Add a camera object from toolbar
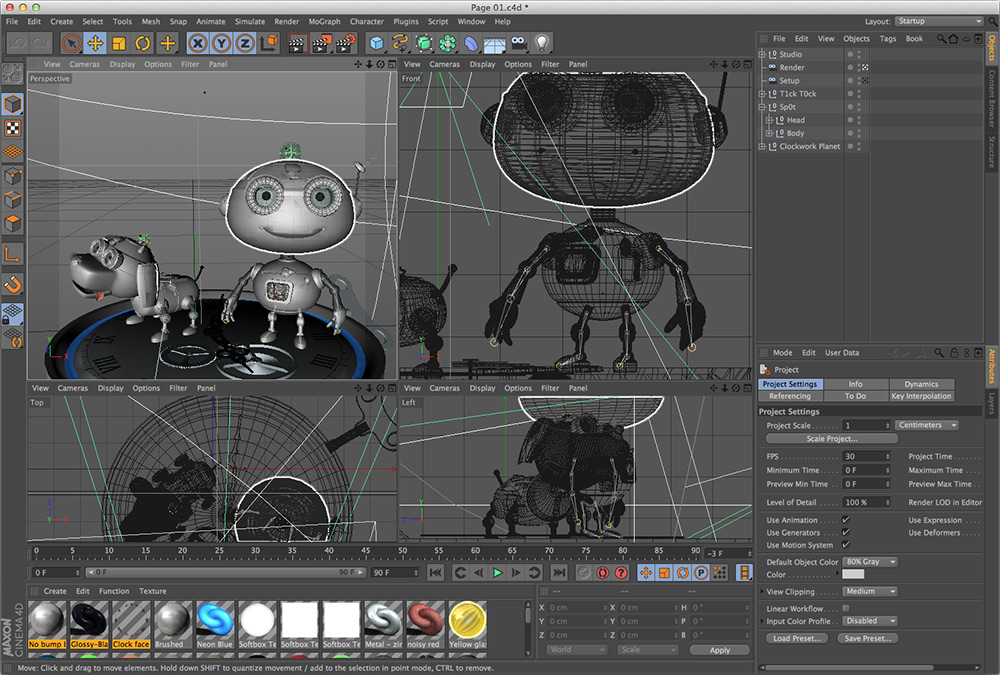 518,43
